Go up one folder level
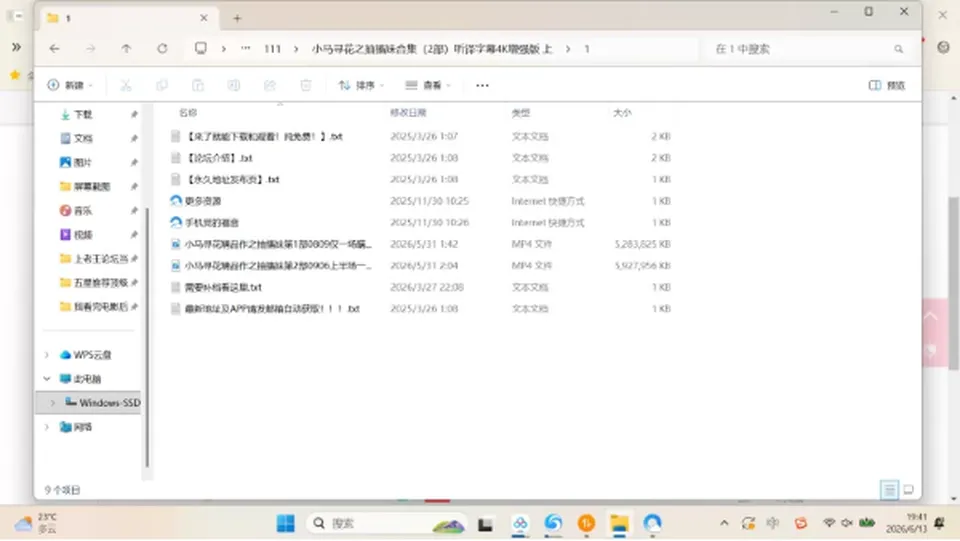 [126, 48]
